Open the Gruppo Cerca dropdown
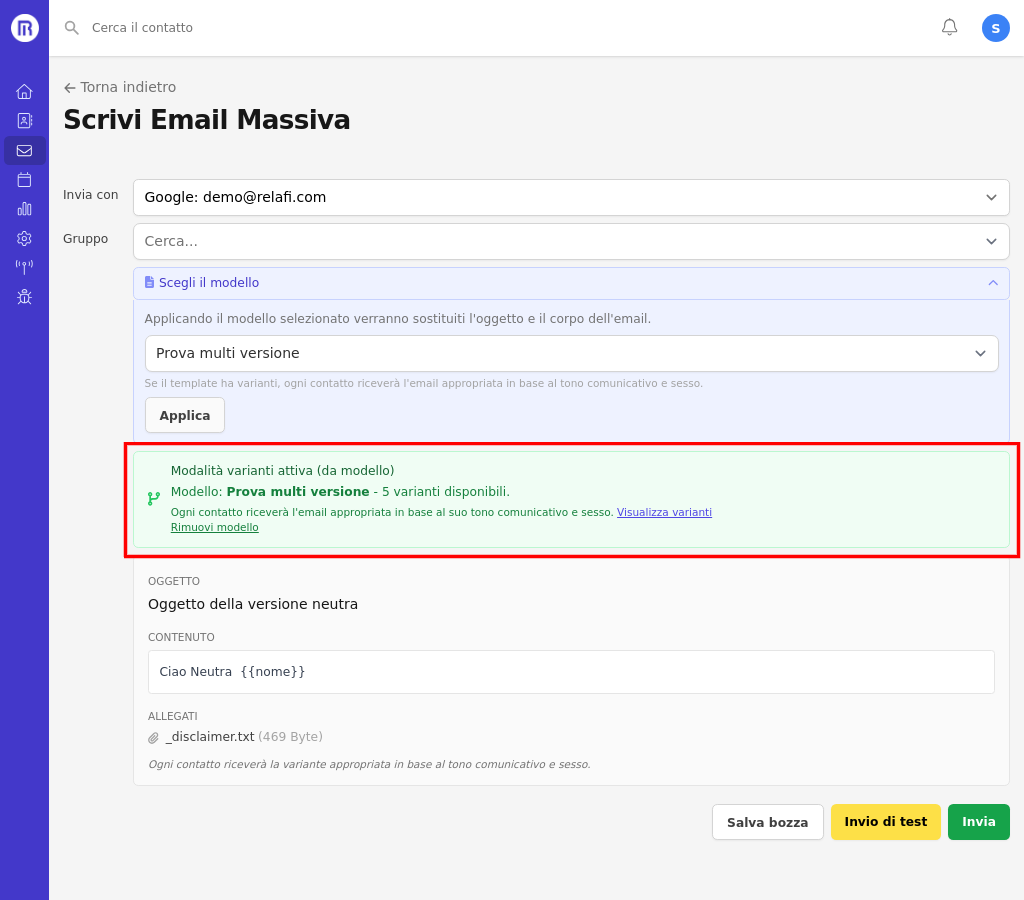Screen dimensions: 1024x900 571,242
